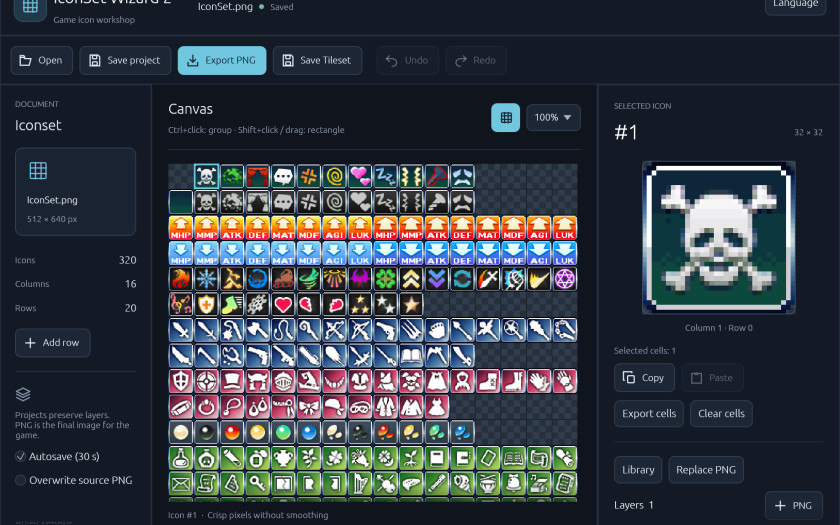Viewport: 840px width, 525px height.
Task: Select the blue snowflake ice icon
Action: pos(206,279)
